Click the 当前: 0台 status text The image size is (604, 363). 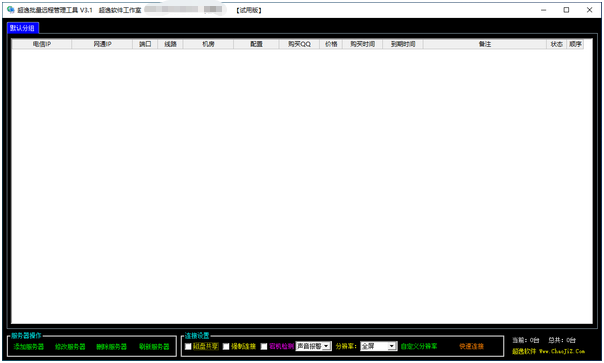[x=525, y=340]
